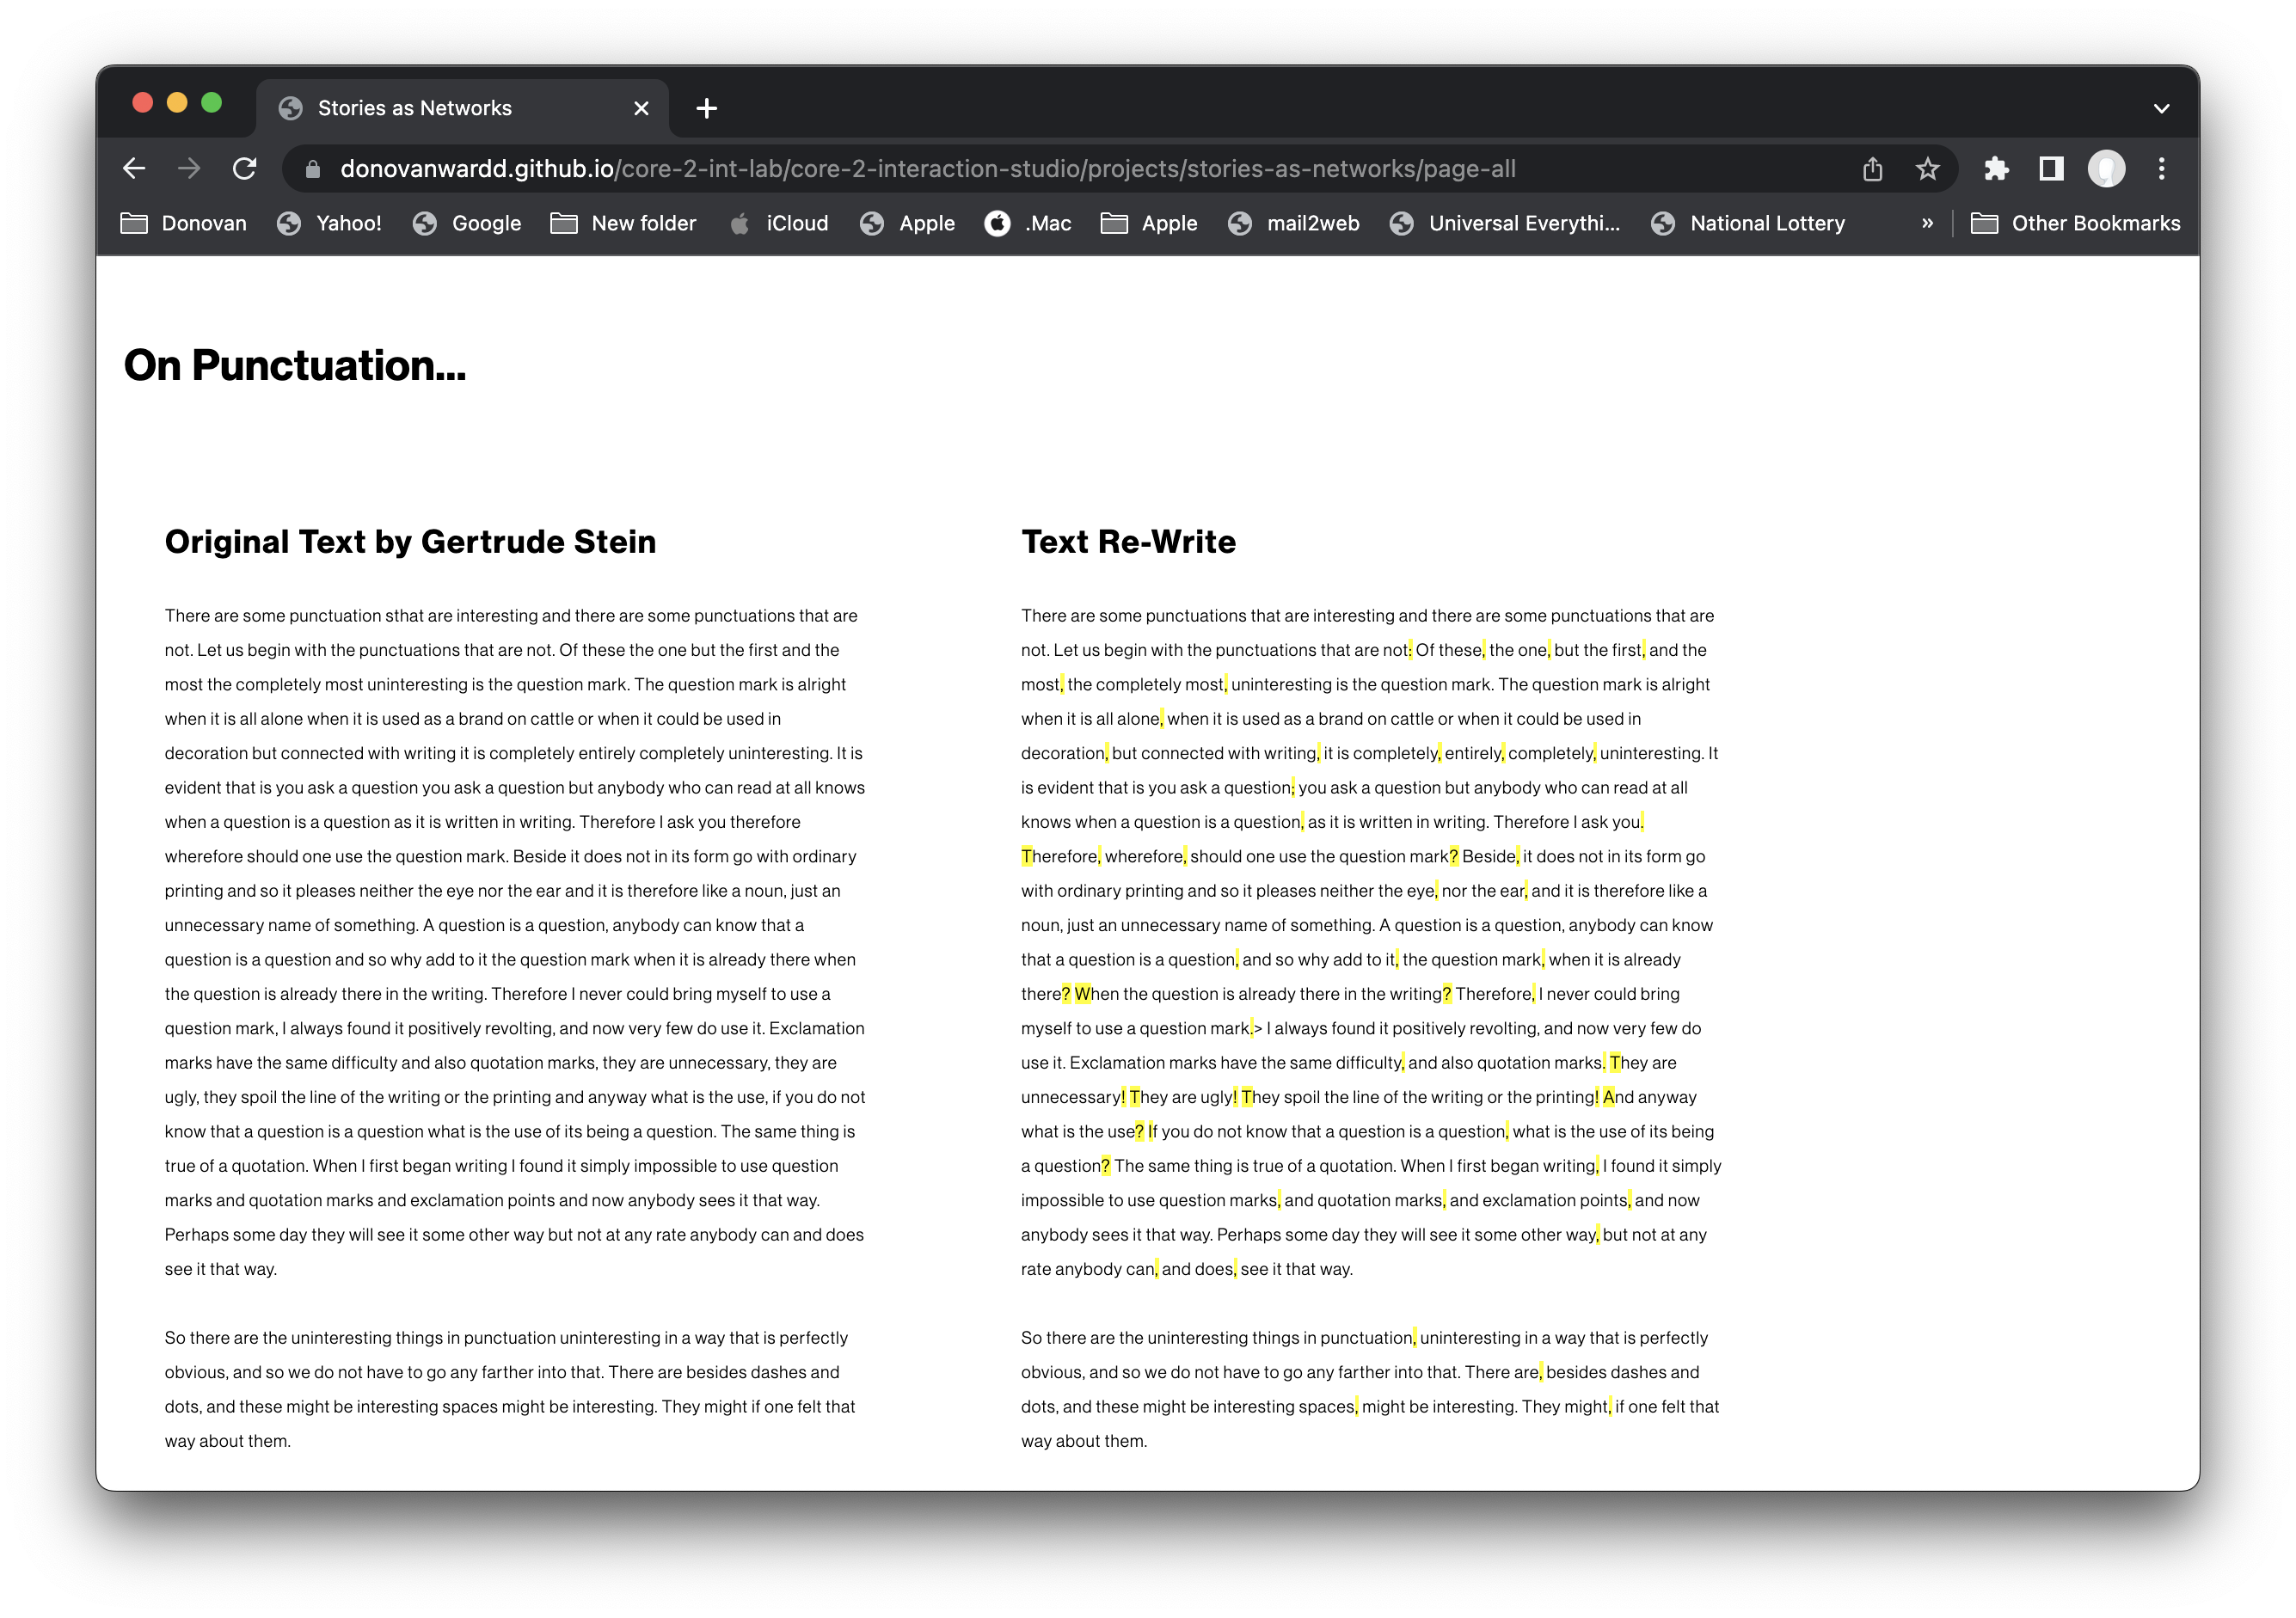Open a new tab with plus
Image resolution: width=2296 pixels, height=1618 pixels.
707,108
